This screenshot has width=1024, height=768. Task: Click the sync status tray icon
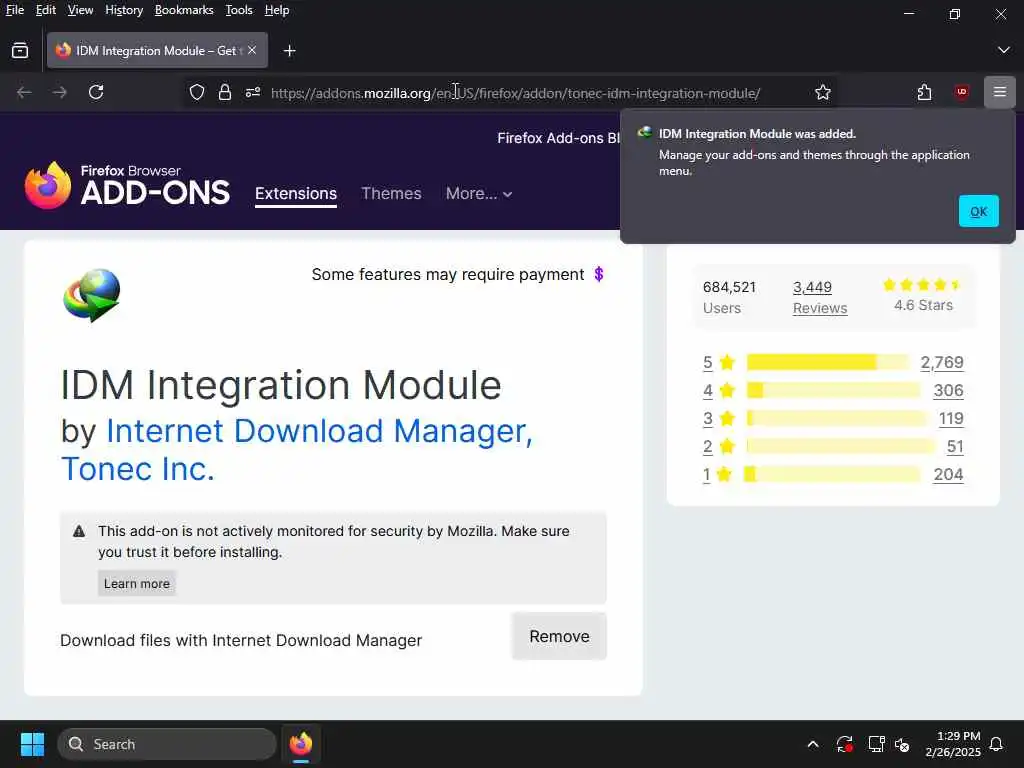coord(844,744)
